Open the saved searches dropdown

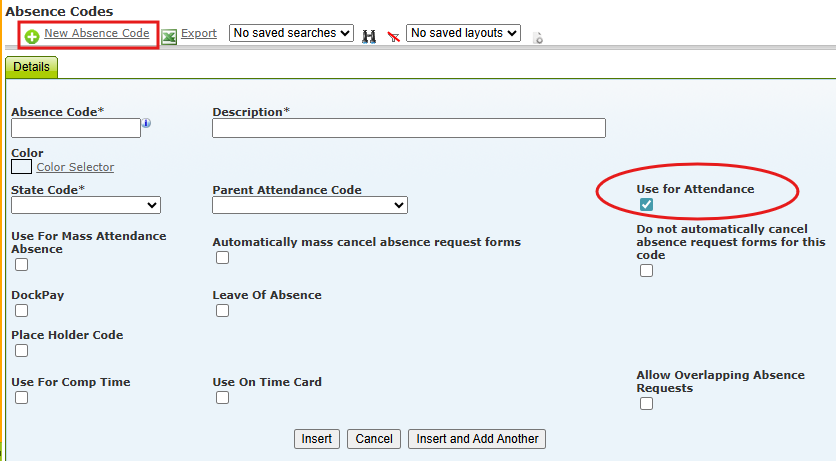pyautogui.click(x=291, y=33)
